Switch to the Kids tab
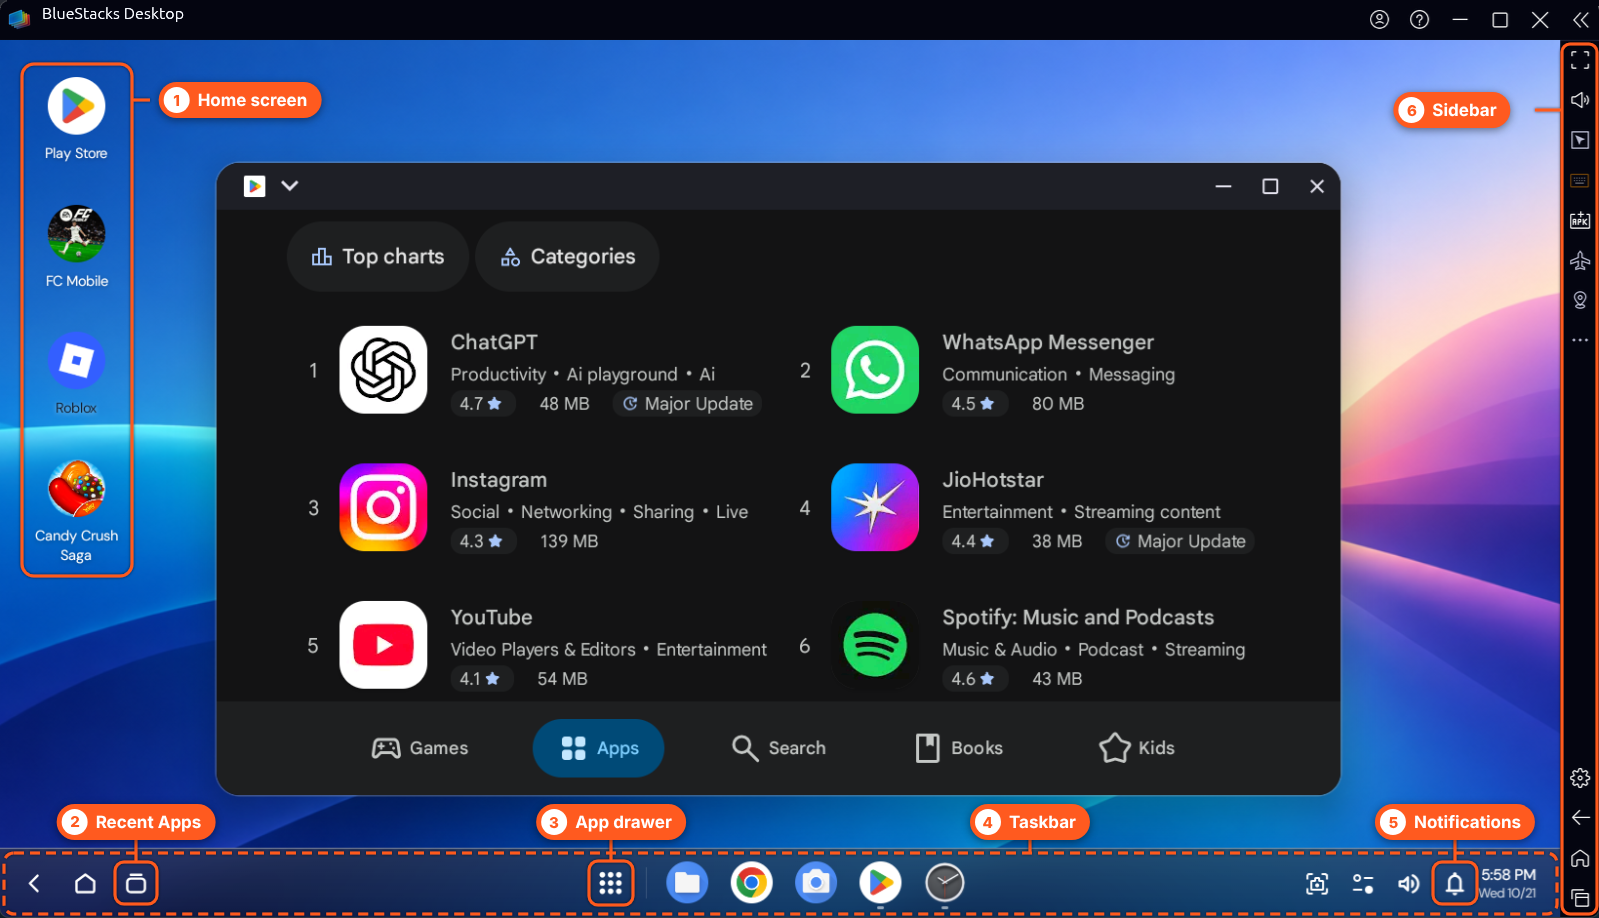This screenshot has height=918, width=1599. tap(1137, 748)
